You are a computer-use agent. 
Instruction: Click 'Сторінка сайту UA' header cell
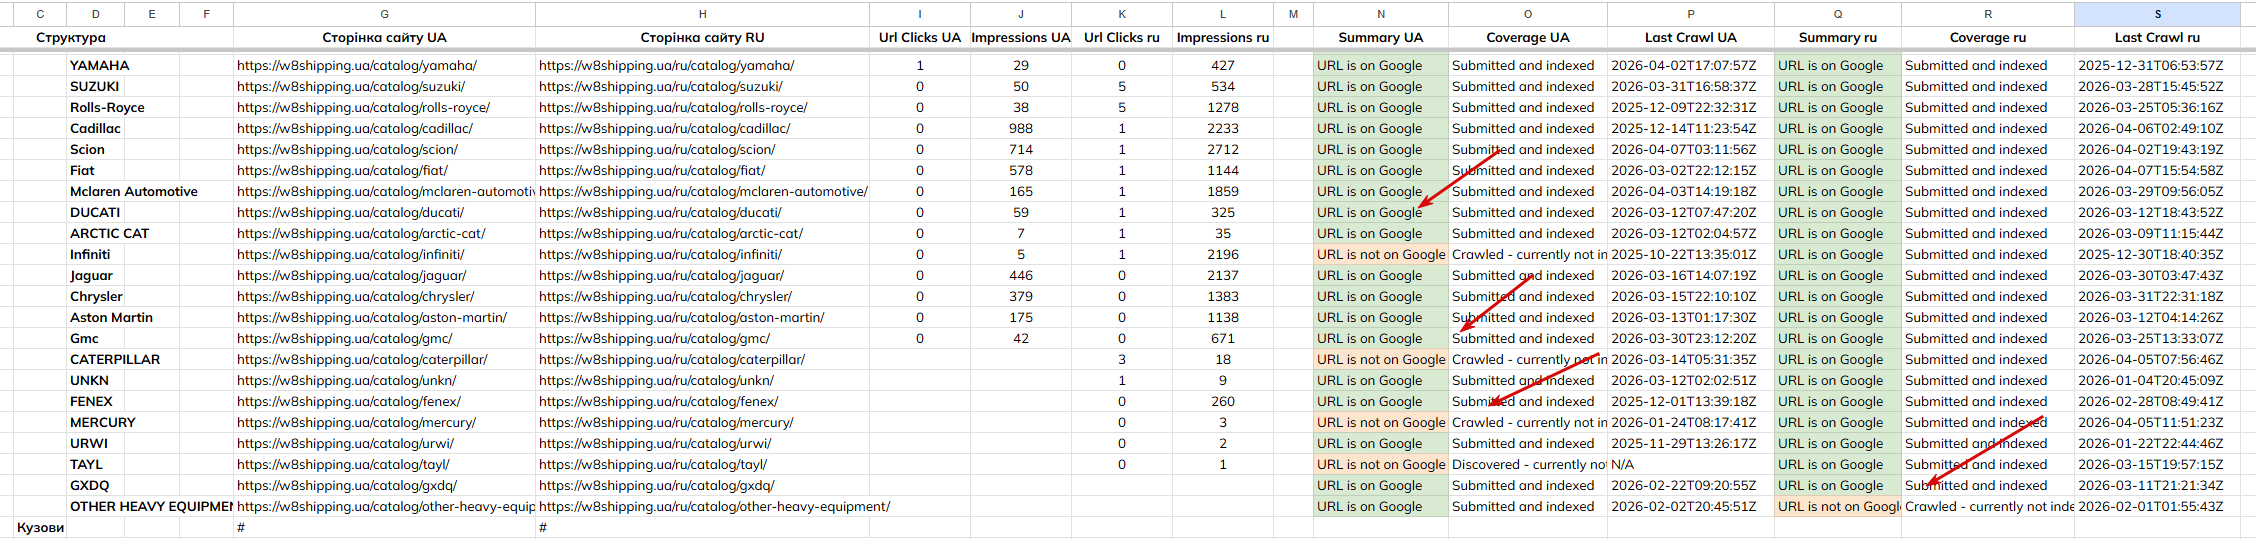384,38
